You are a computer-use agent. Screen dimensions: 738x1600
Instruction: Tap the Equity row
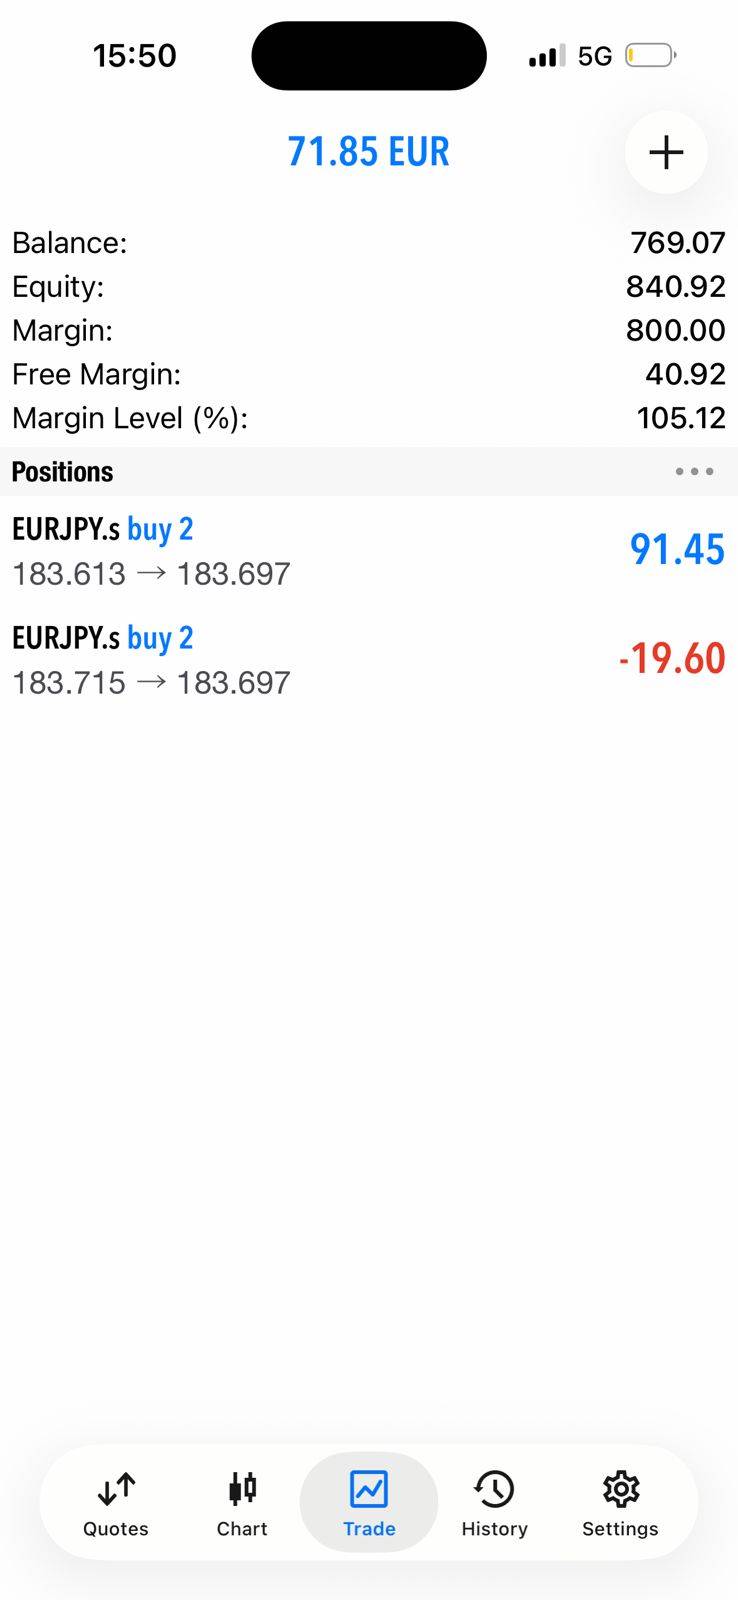(369, 287)
